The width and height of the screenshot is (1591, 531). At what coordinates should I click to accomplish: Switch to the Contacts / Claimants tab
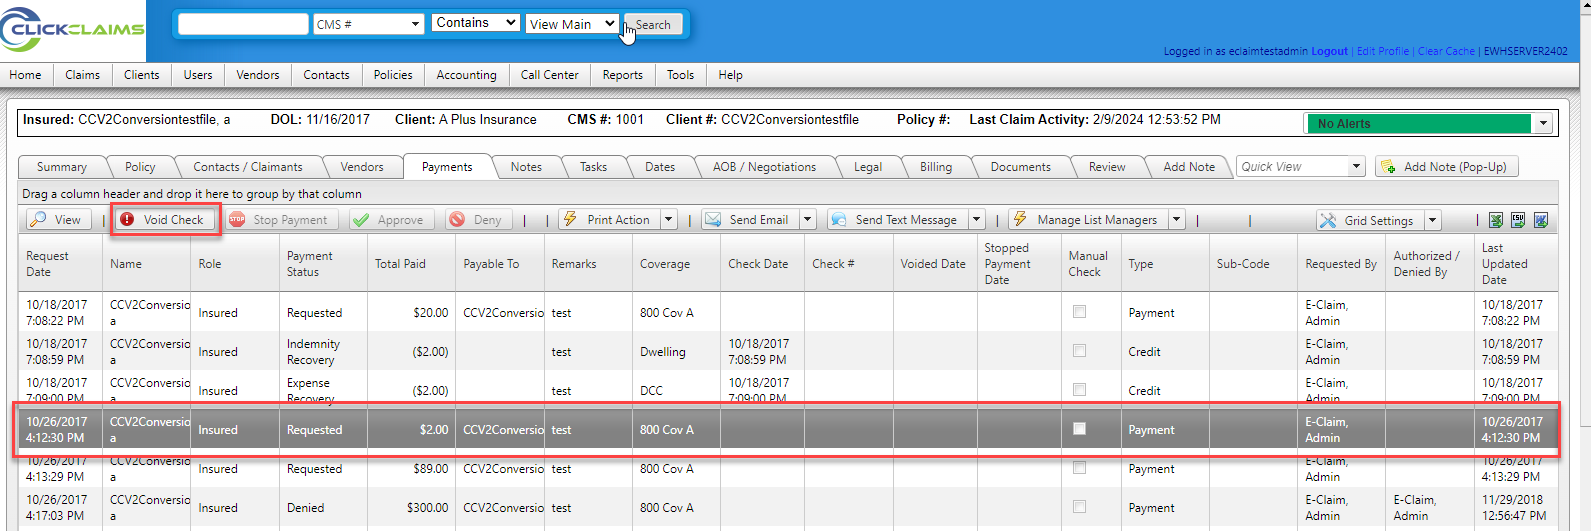tap(248, 167)
